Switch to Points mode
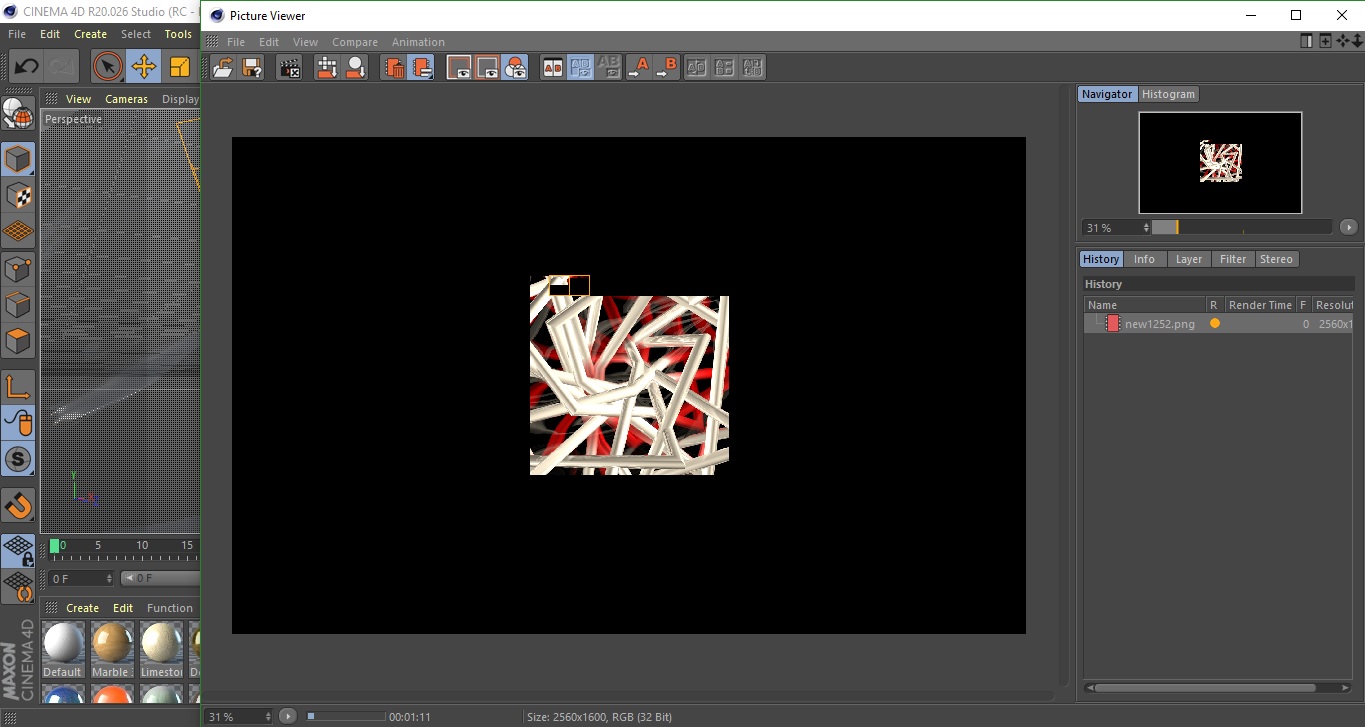The height and width of the screenshot is (727, 1365). coord(17,268)
